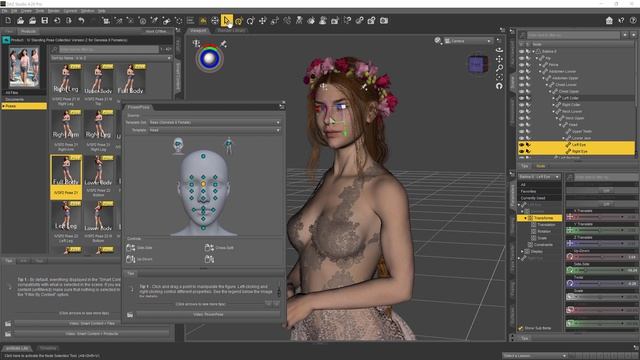This screenshot has height=360, width=640.
Task: Open the Render menu
Action: pyautogui.click(x=53, y=11)
